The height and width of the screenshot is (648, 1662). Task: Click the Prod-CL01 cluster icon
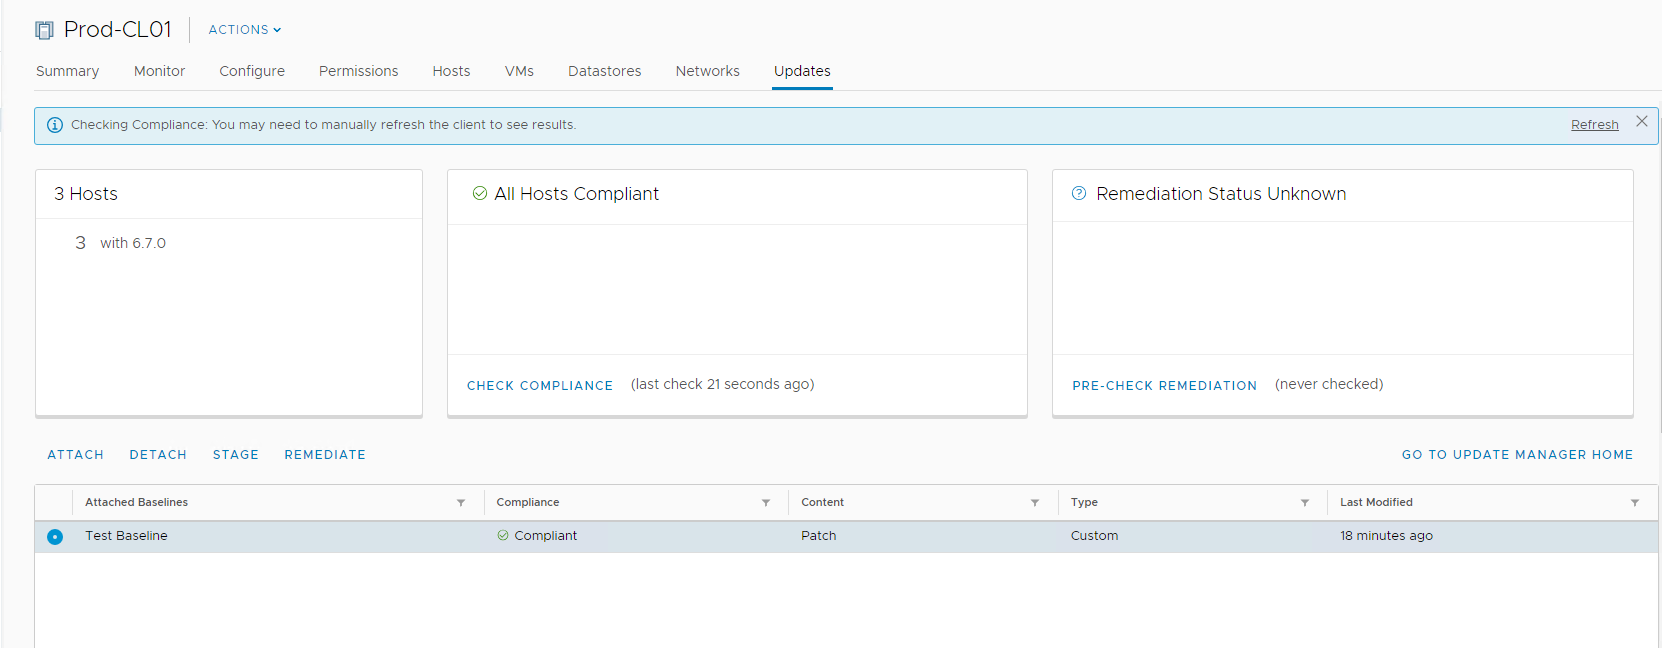(x=44, y=30)
